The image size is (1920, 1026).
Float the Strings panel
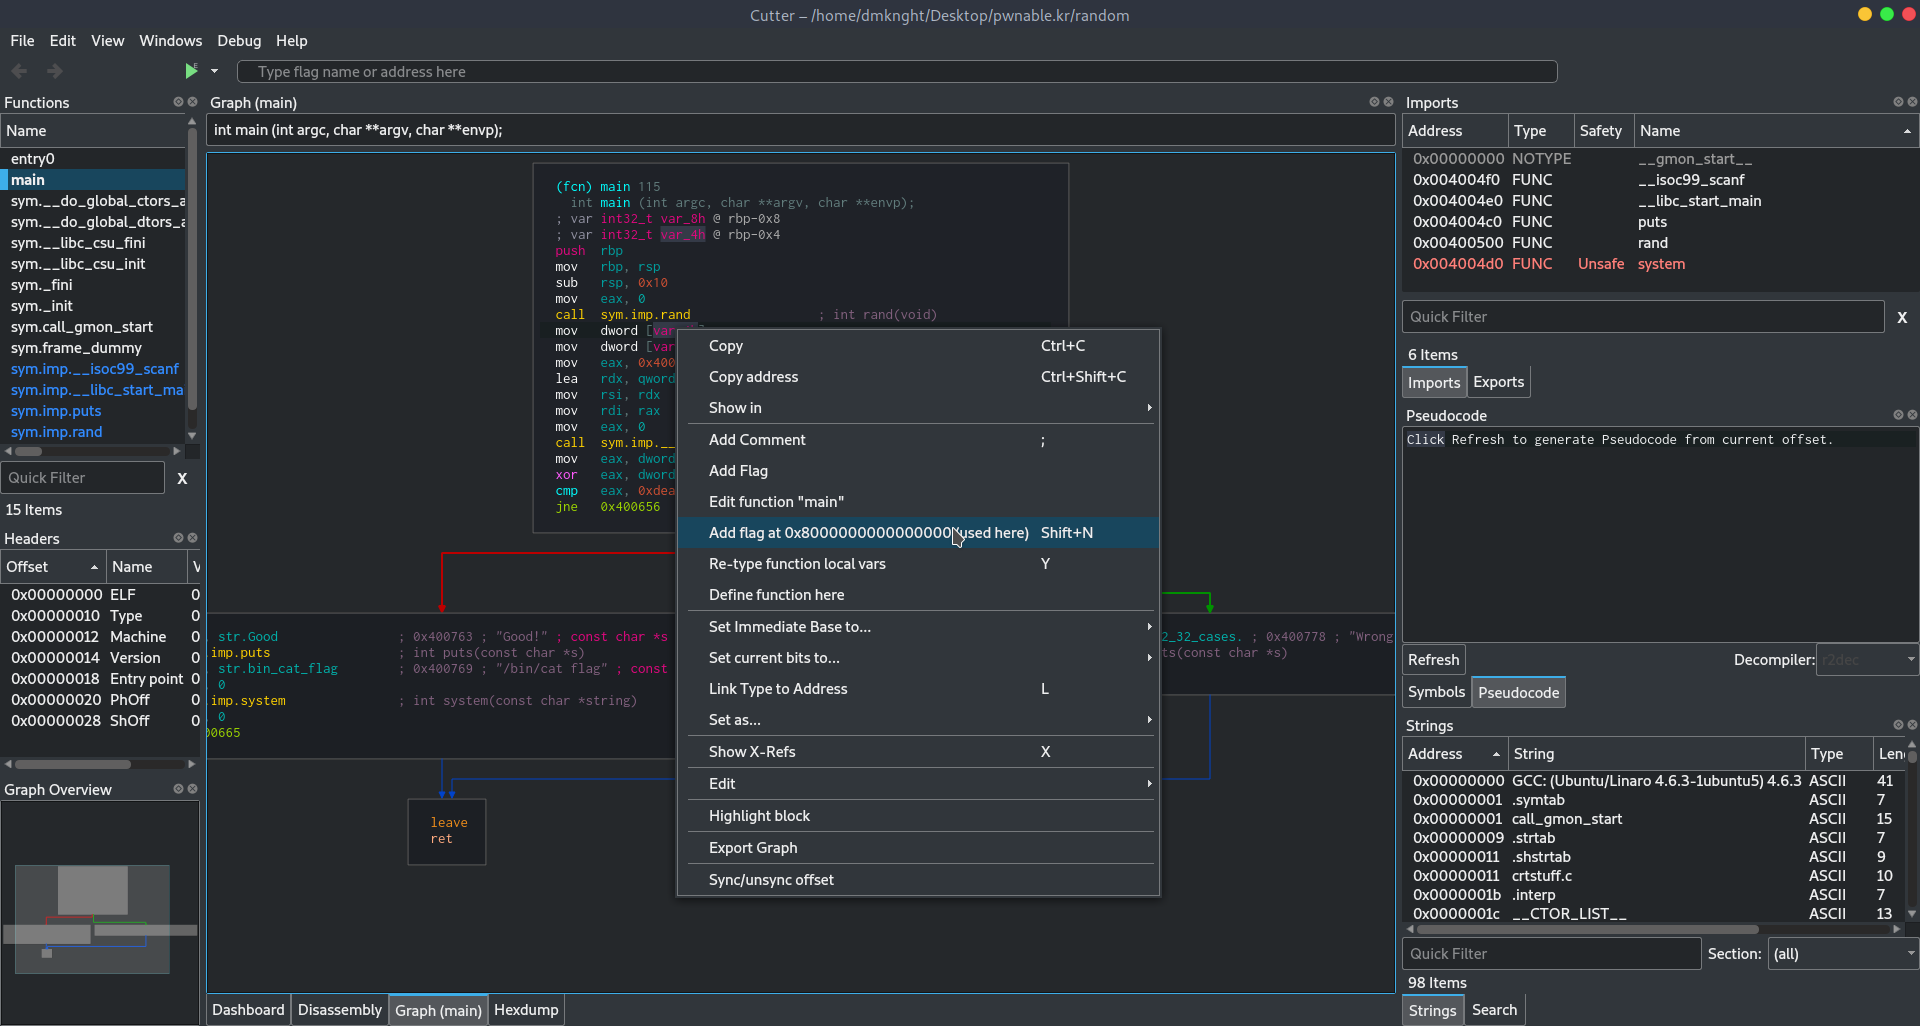[1898, 725]
